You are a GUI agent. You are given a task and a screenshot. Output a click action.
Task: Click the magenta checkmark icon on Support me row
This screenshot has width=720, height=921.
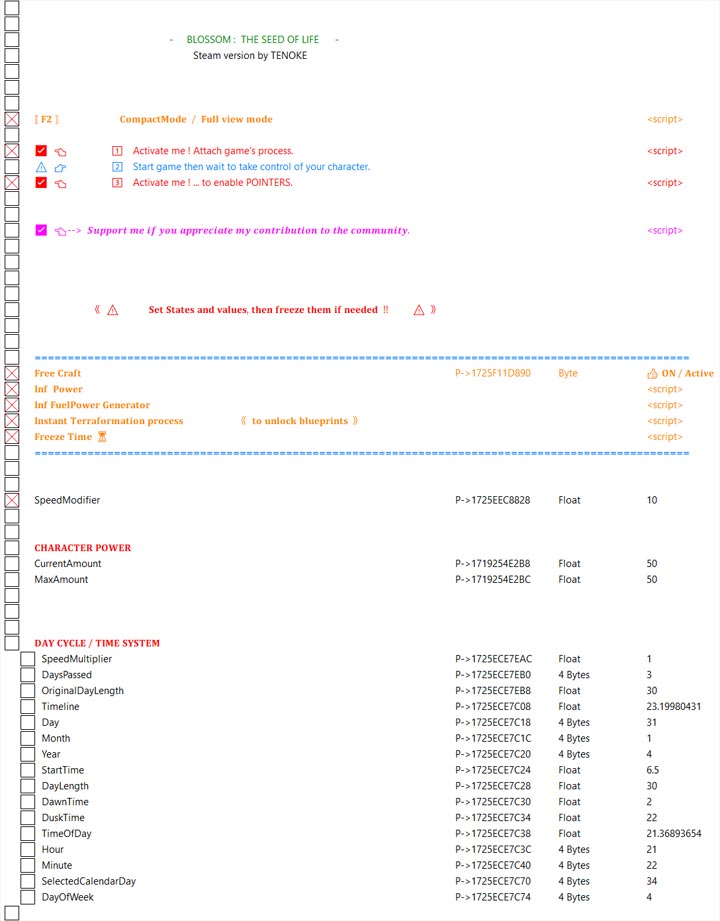pyautogui.click(x=41, y=230)
